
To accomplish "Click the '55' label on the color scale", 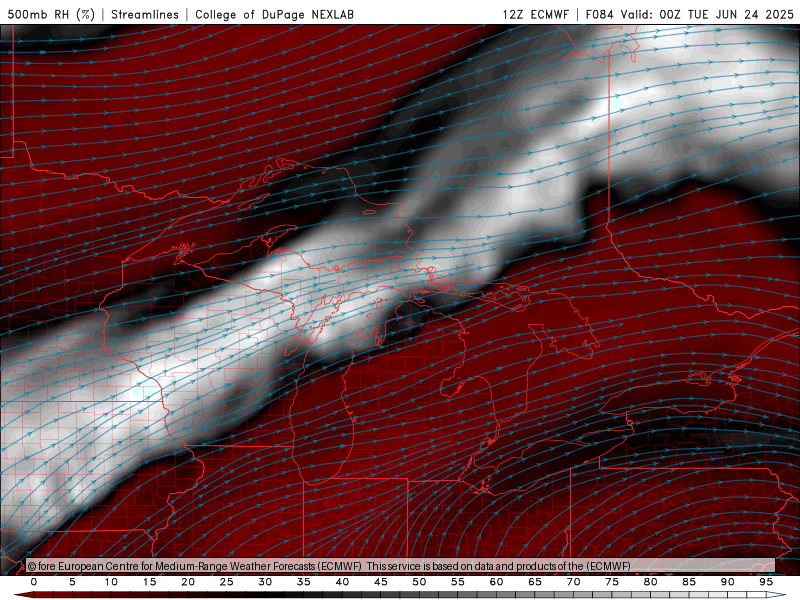I will coord(458,582).
